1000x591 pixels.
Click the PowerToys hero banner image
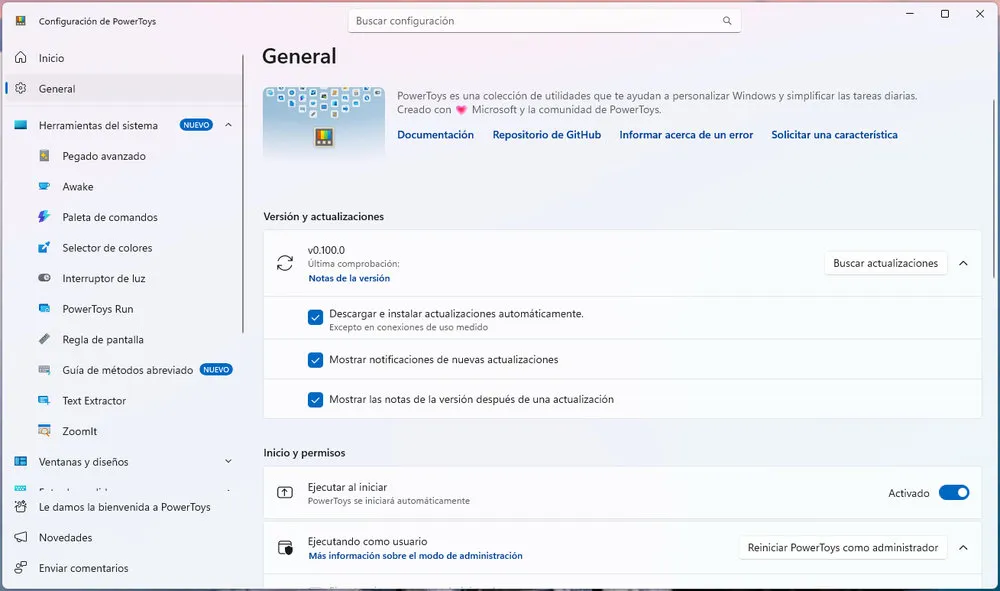tap(324, 123)
